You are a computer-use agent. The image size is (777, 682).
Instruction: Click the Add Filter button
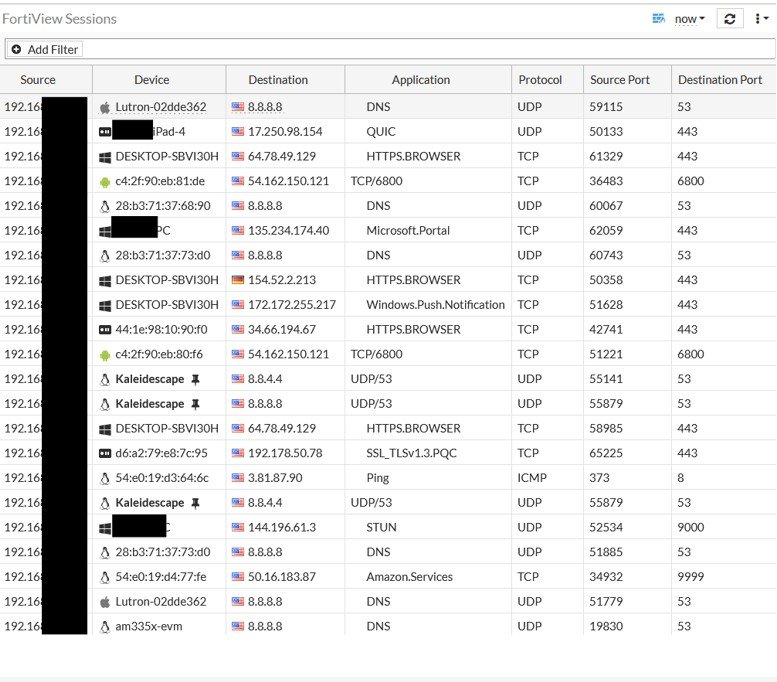[x=45, y=49]
